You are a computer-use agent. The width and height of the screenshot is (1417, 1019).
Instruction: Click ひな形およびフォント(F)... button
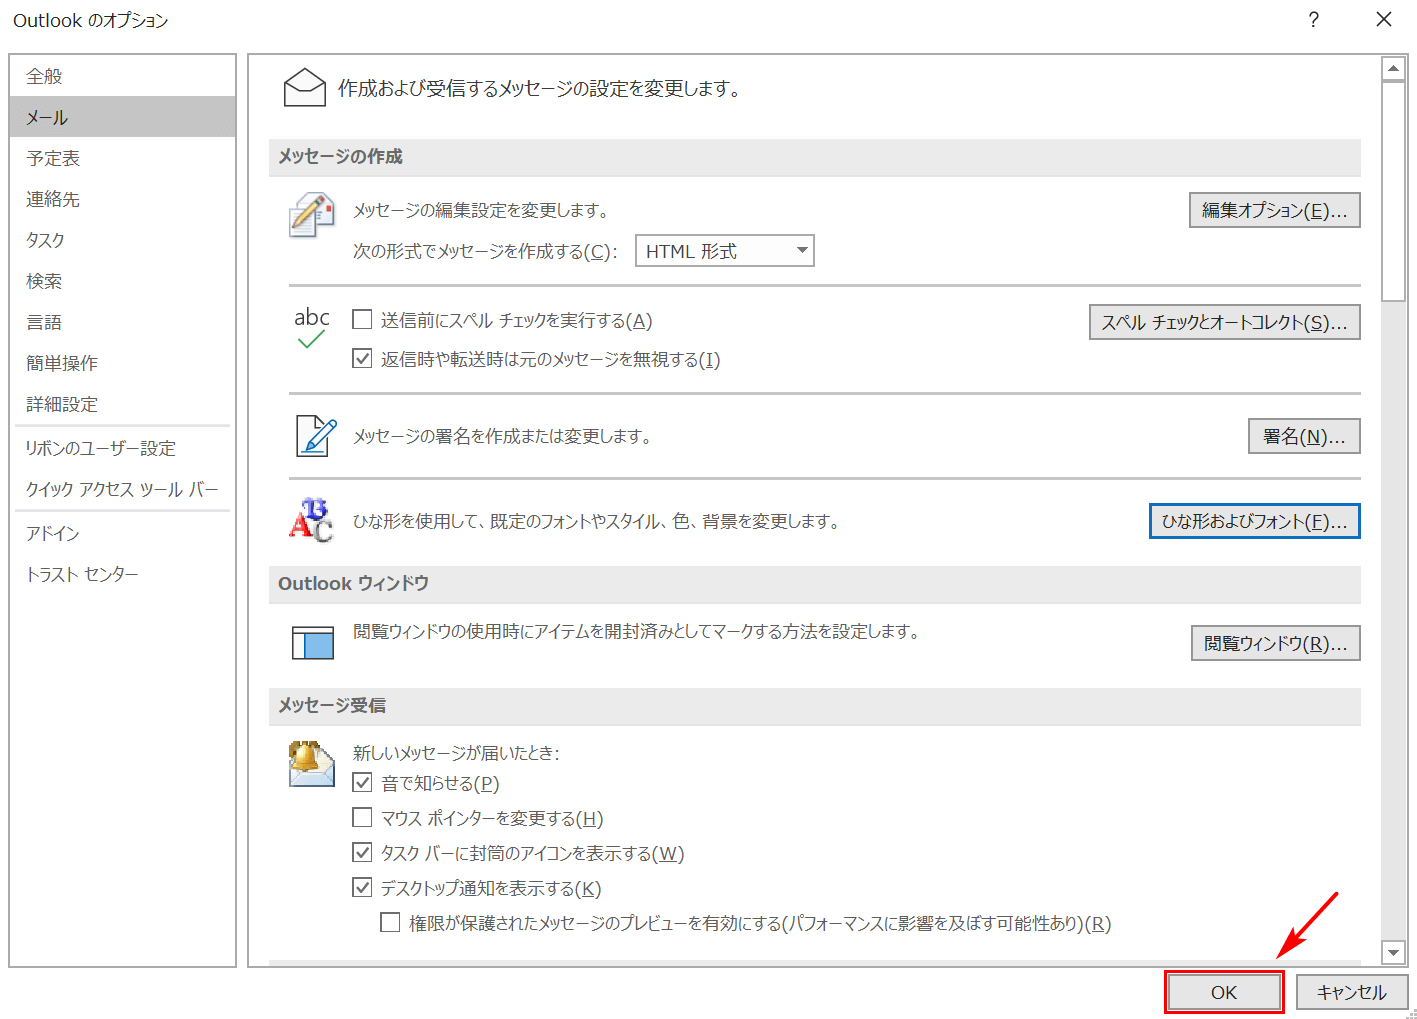[x=1255, y=521]
